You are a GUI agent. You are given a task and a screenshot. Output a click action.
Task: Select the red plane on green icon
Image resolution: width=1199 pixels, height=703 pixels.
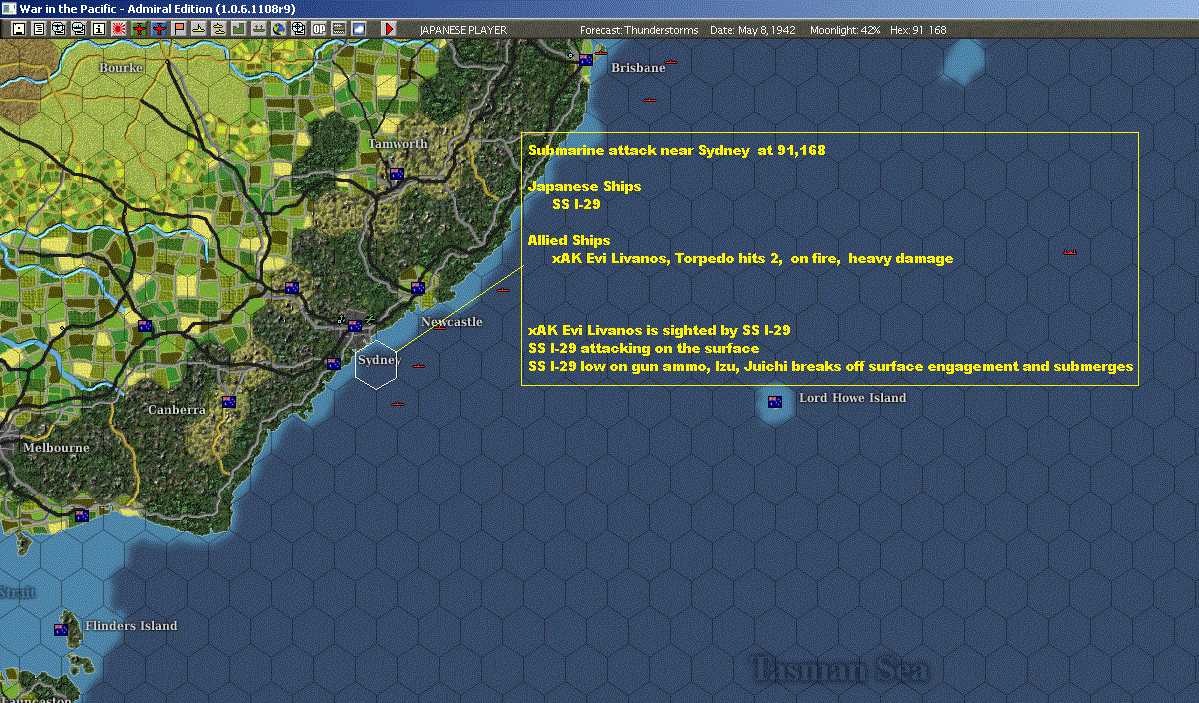[x=139, y=29]
